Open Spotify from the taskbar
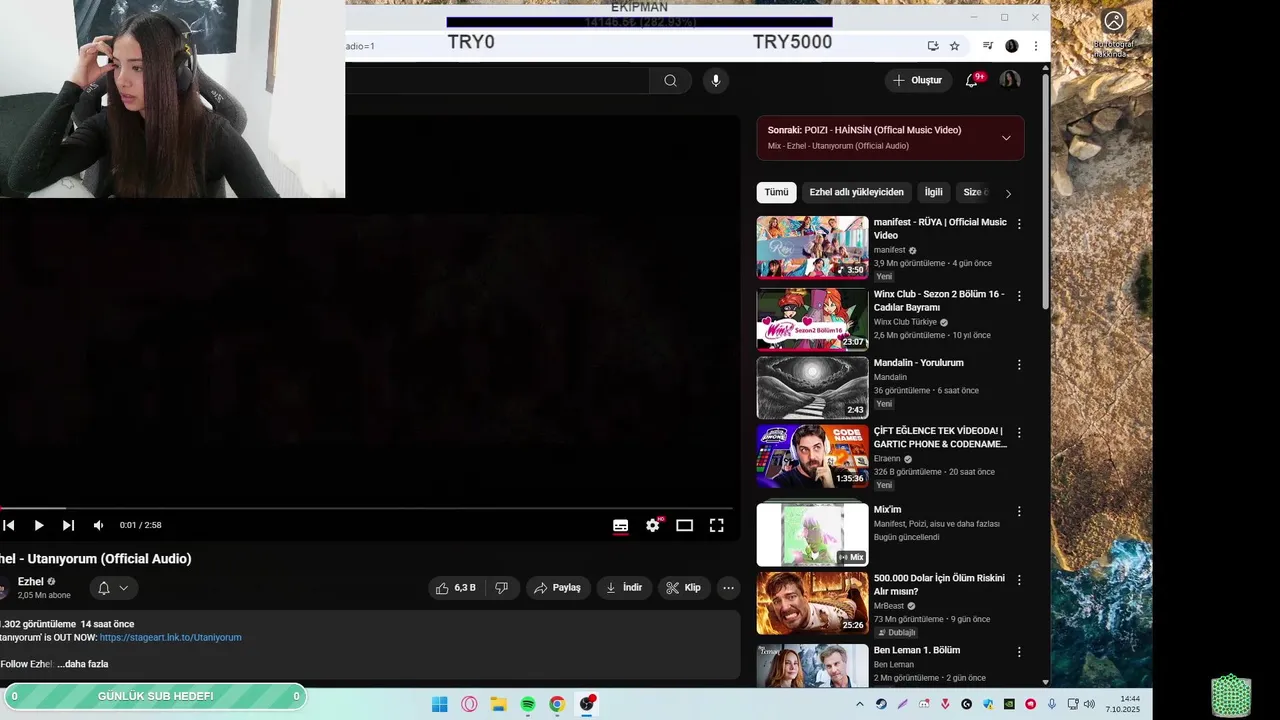Image resolution: width=1280 pixels, height=720 pixels. 528,704
